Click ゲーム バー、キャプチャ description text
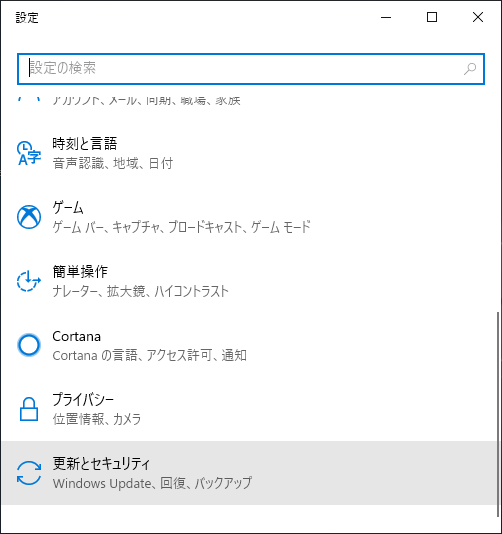 click(x=182, y=227)
